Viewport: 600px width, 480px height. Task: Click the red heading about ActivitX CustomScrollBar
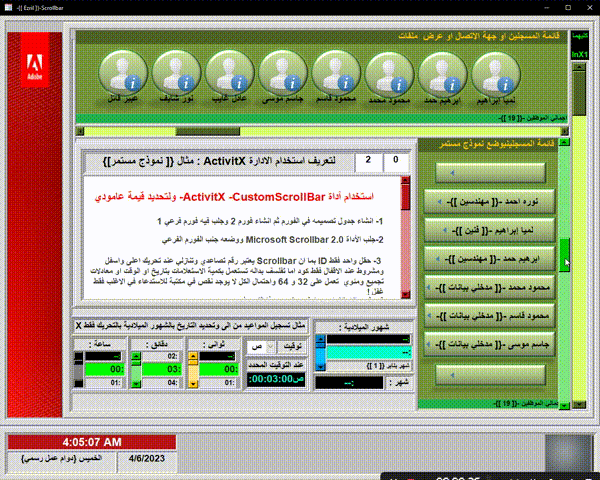click(234, 197)
